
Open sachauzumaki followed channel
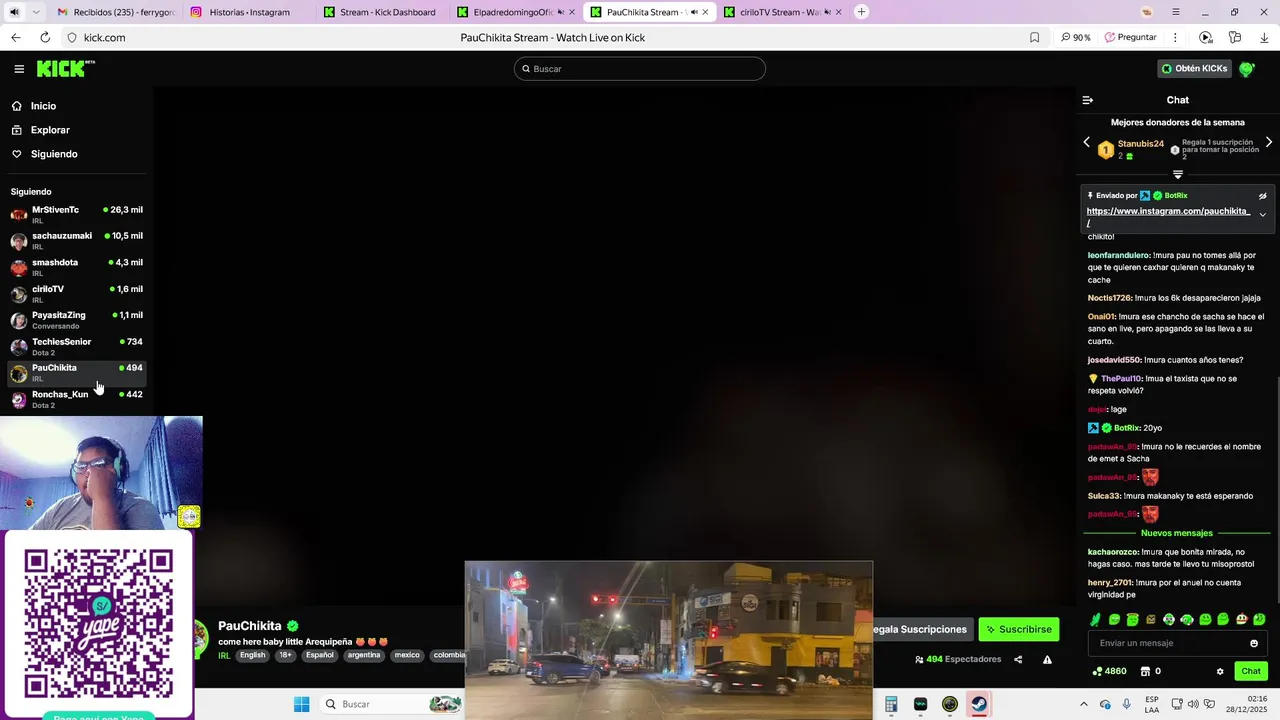pyautogui.click(x=76, y=241)
